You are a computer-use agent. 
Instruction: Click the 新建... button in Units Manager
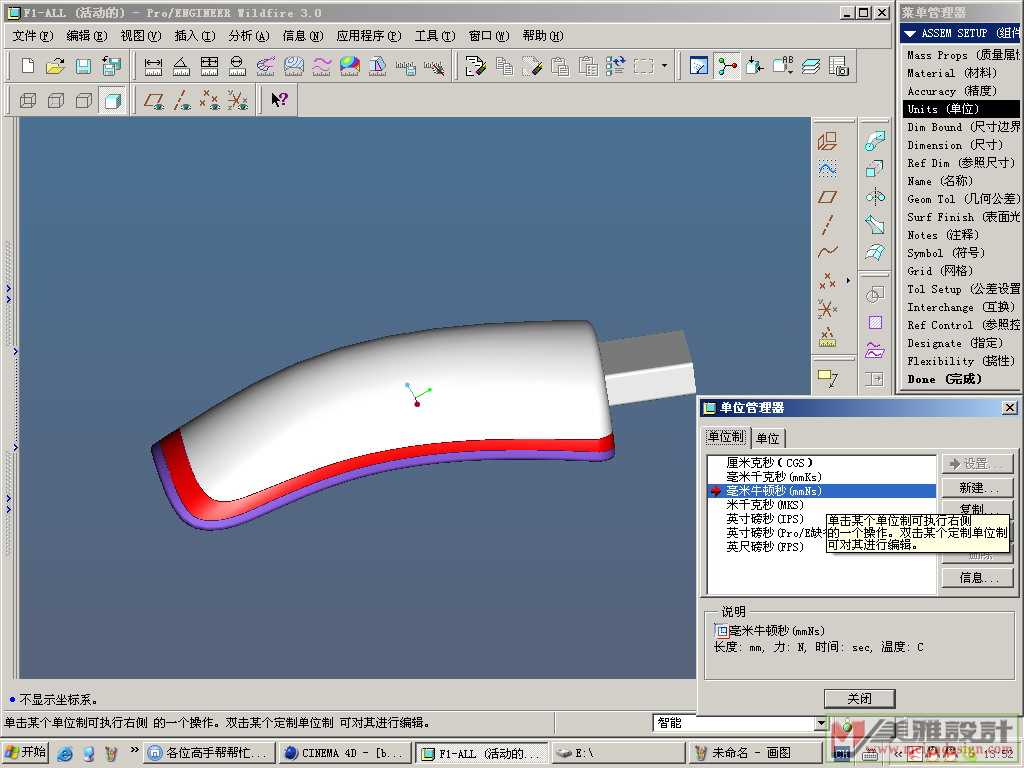(978, 488)
